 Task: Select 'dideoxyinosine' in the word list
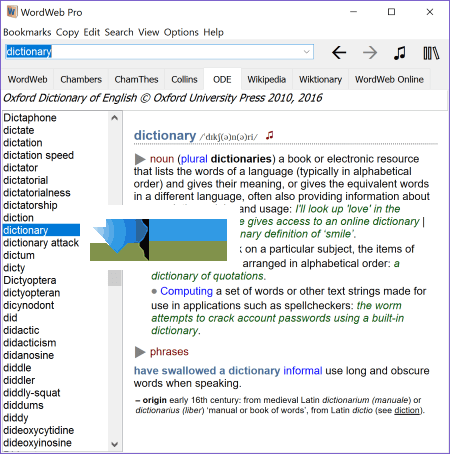coord(37,443)
